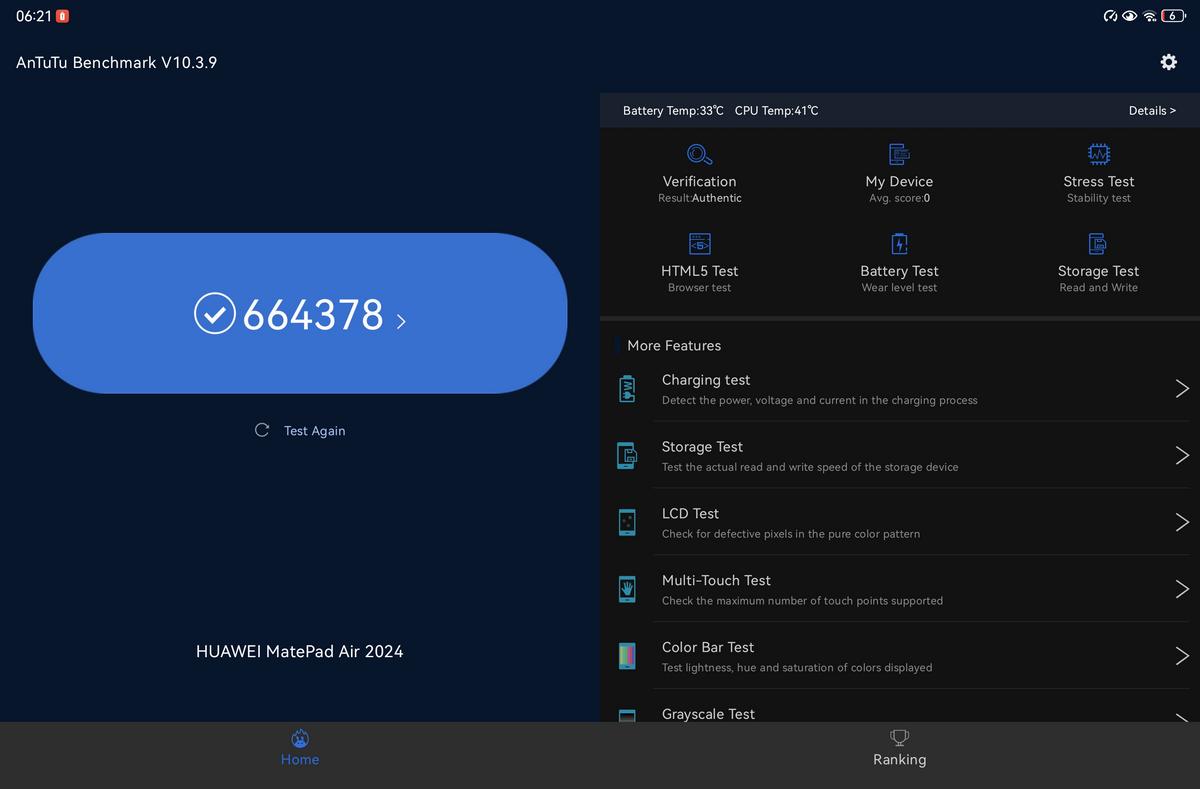
Task: Tap the Charging test battery icon
Action: coord(627,389)
